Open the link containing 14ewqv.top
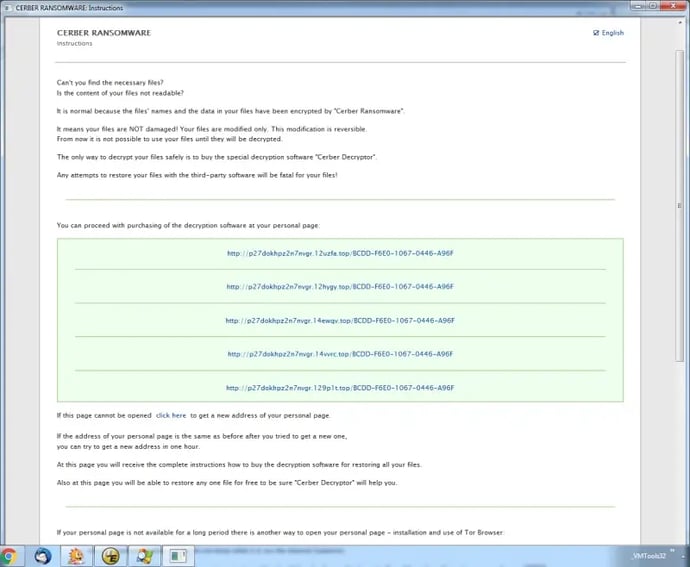This screenshot has height=567, width=690. pyautogui.click(x=340, y=320)
